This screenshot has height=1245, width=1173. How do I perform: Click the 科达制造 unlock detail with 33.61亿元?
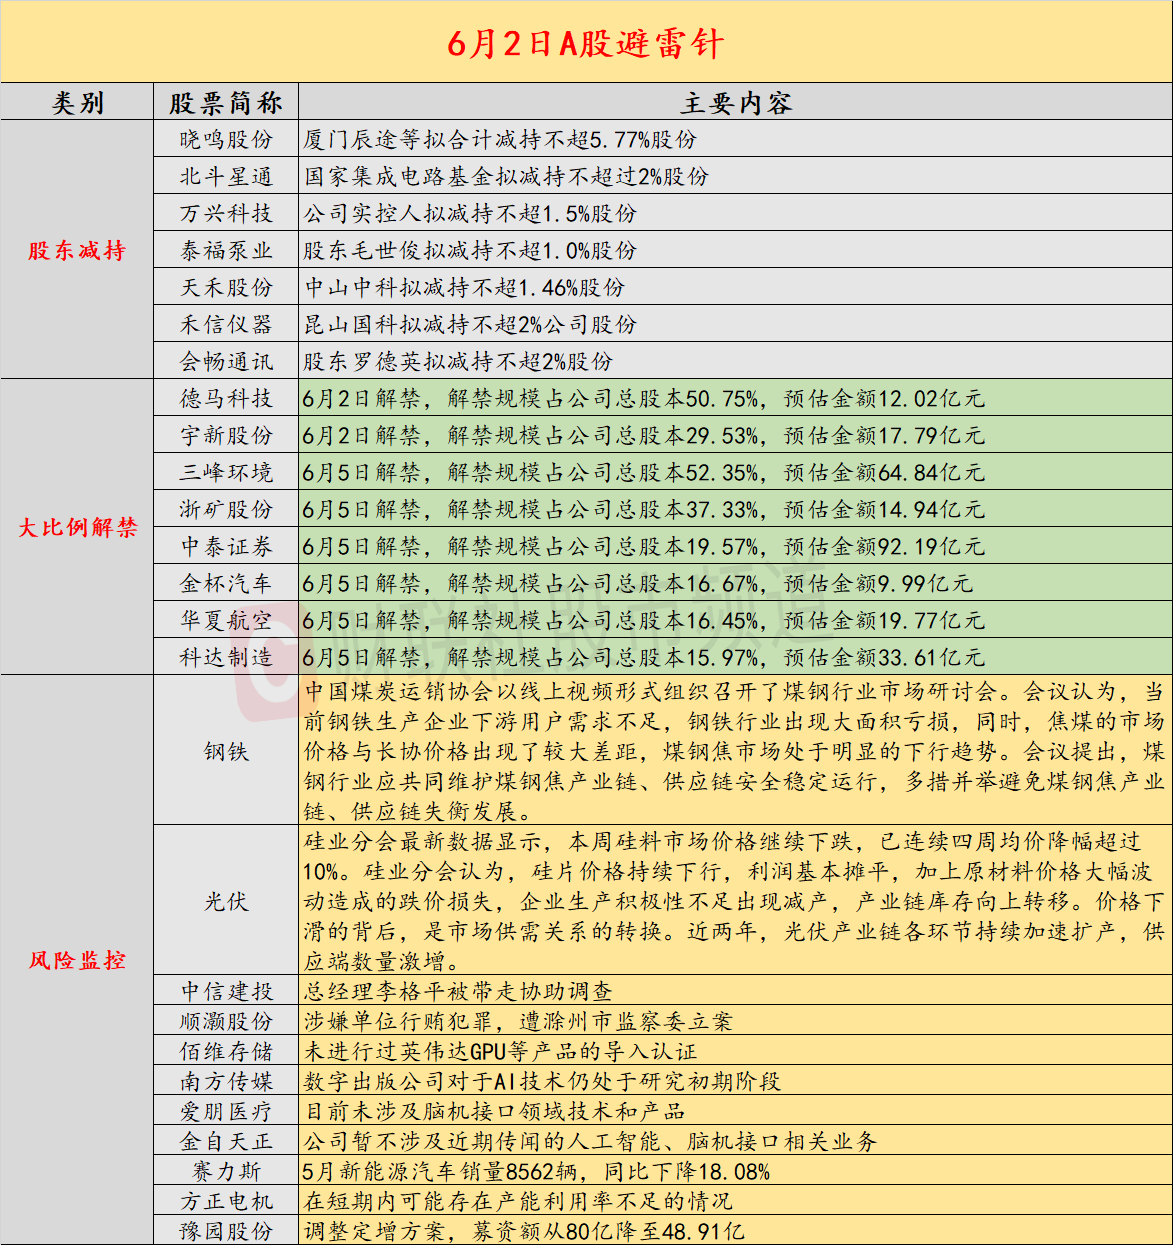point(643,657)
